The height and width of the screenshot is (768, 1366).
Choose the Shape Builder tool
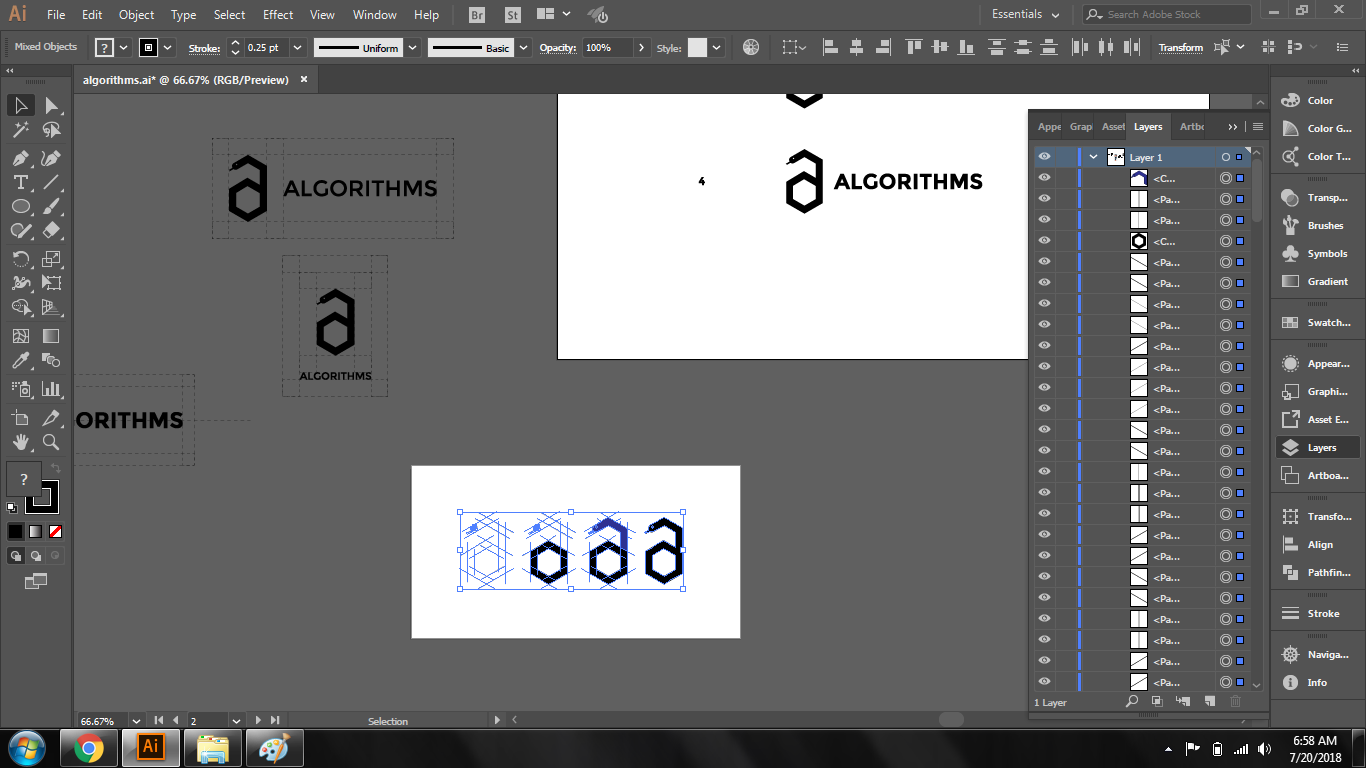20,307
